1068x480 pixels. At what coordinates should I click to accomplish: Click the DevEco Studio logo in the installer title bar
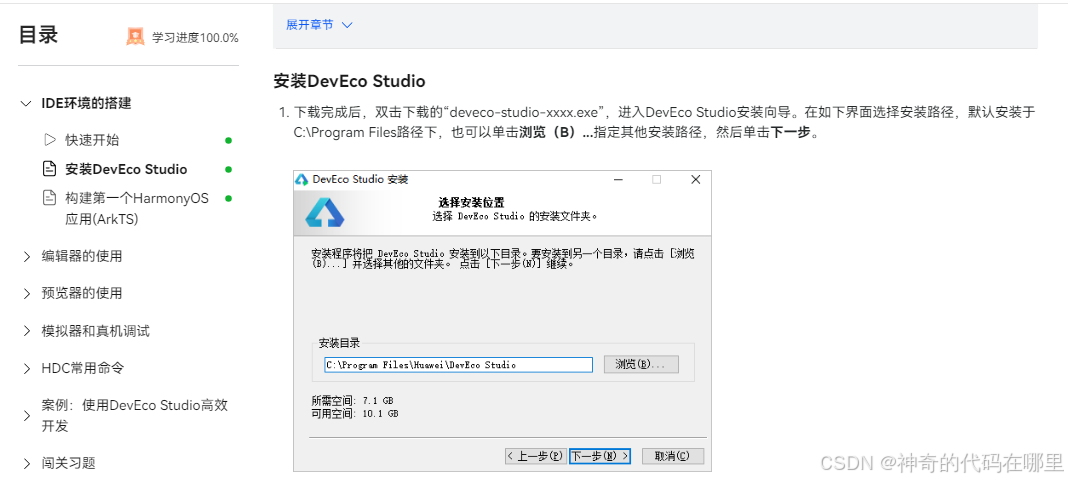[x=302, y=180]
